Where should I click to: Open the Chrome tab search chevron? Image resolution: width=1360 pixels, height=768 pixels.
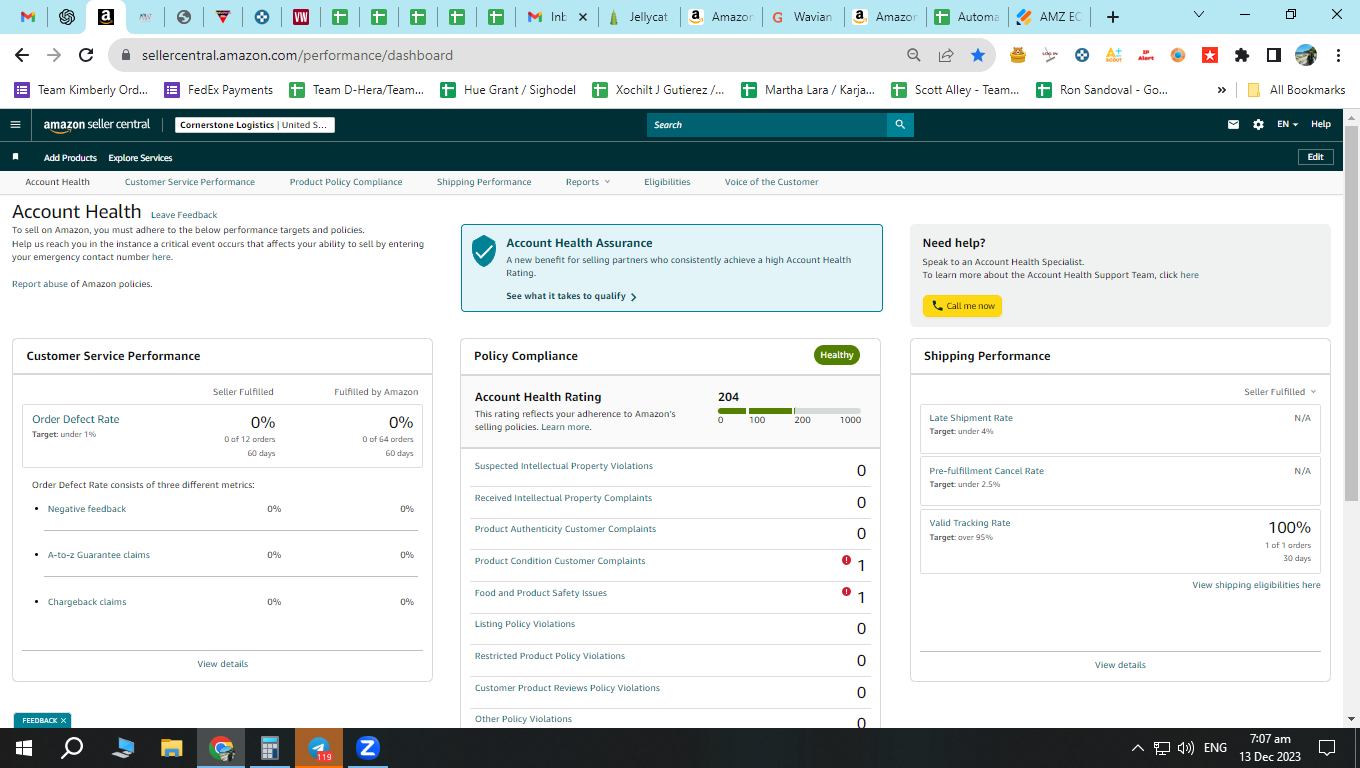click(x=1199, y=15)
